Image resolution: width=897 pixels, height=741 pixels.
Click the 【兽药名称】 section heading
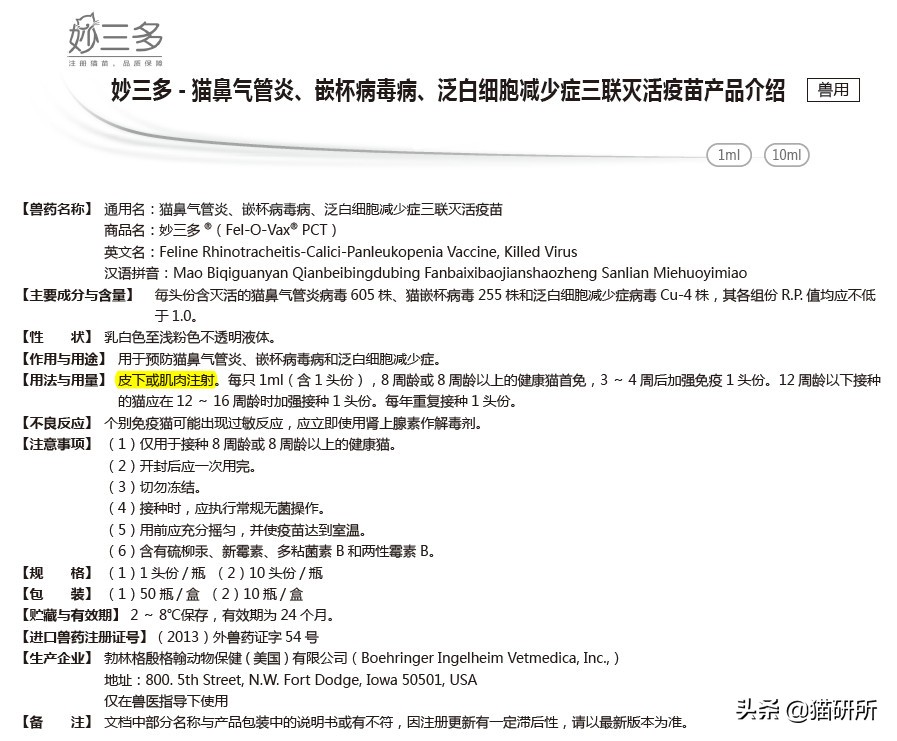(x=56, y=209)
